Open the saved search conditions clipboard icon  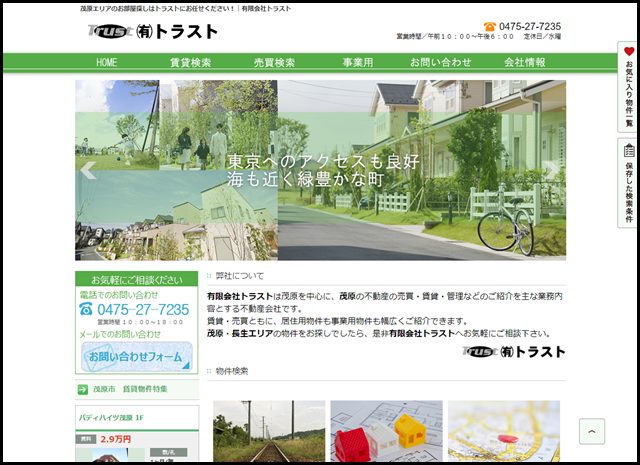[629, 150]
